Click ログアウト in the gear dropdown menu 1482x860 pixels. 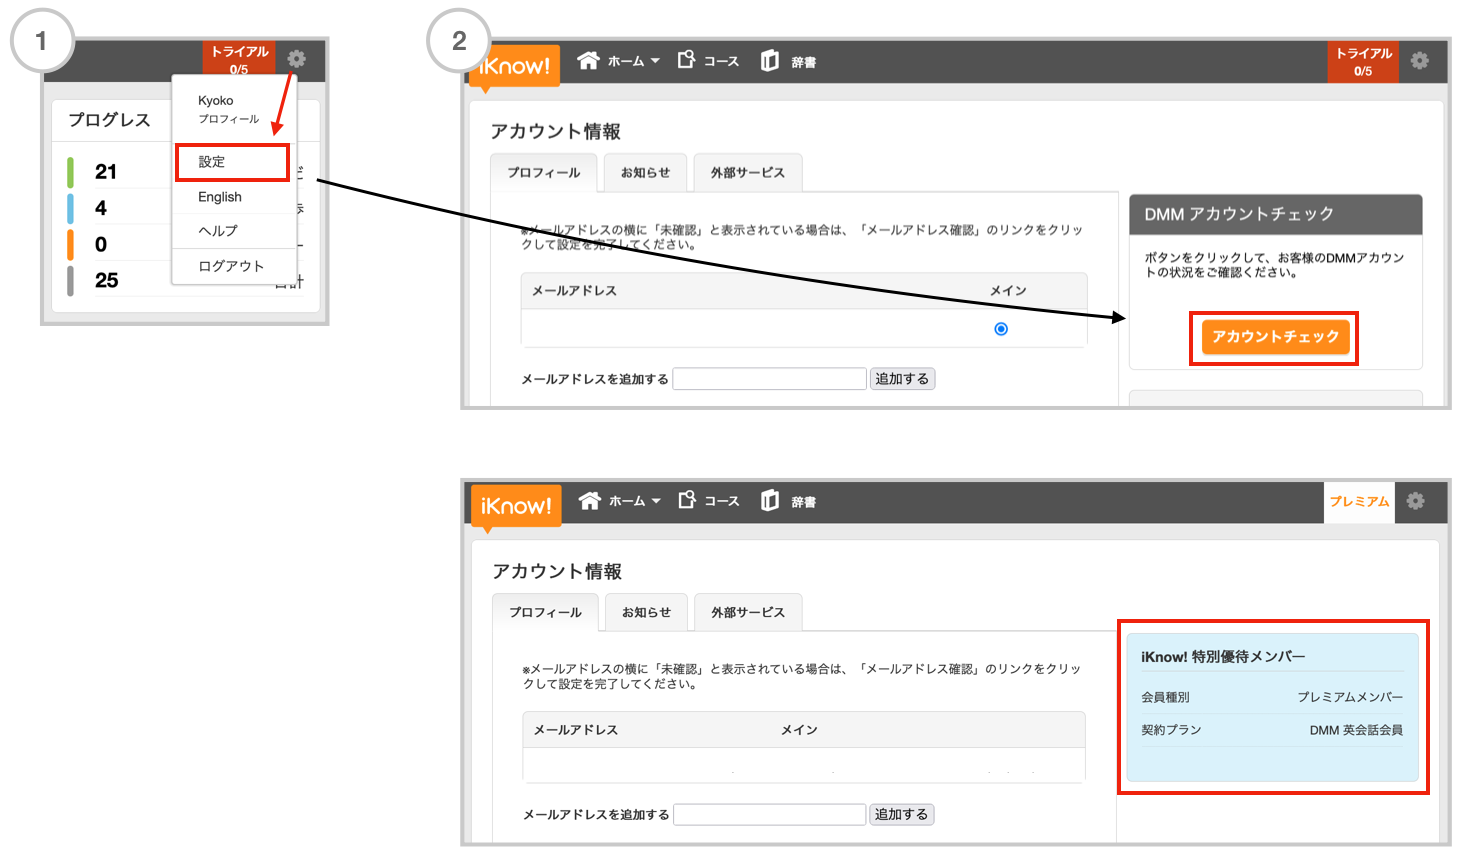coord(231,266)
